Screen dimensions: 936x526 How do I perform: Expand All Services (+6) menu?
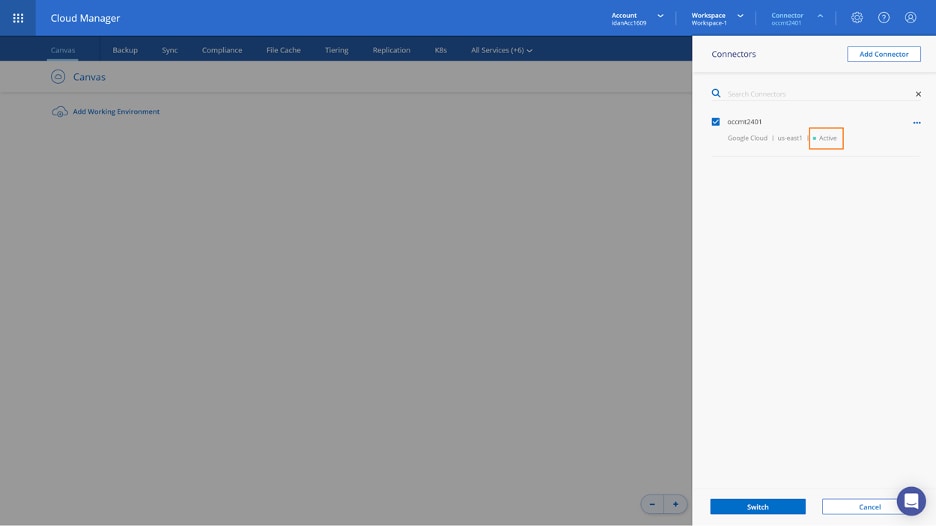tap(502, 50)
